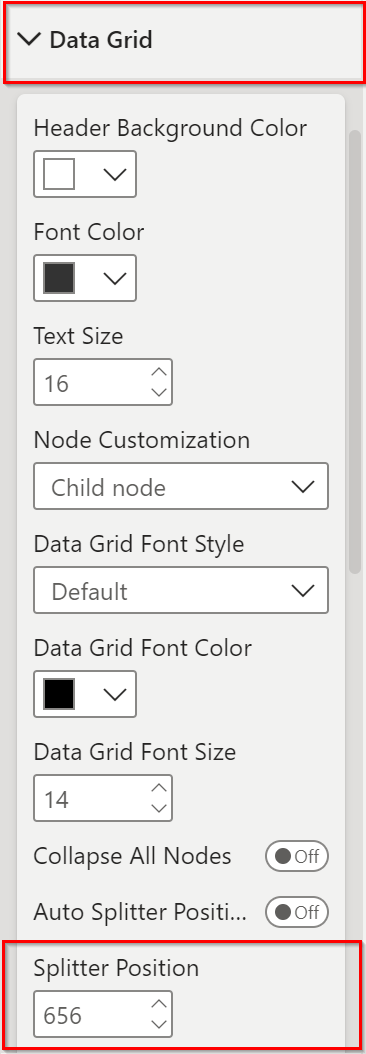Screen dimensions: 366x1054
Task: Click the Node Customization label
Action: 142,440
